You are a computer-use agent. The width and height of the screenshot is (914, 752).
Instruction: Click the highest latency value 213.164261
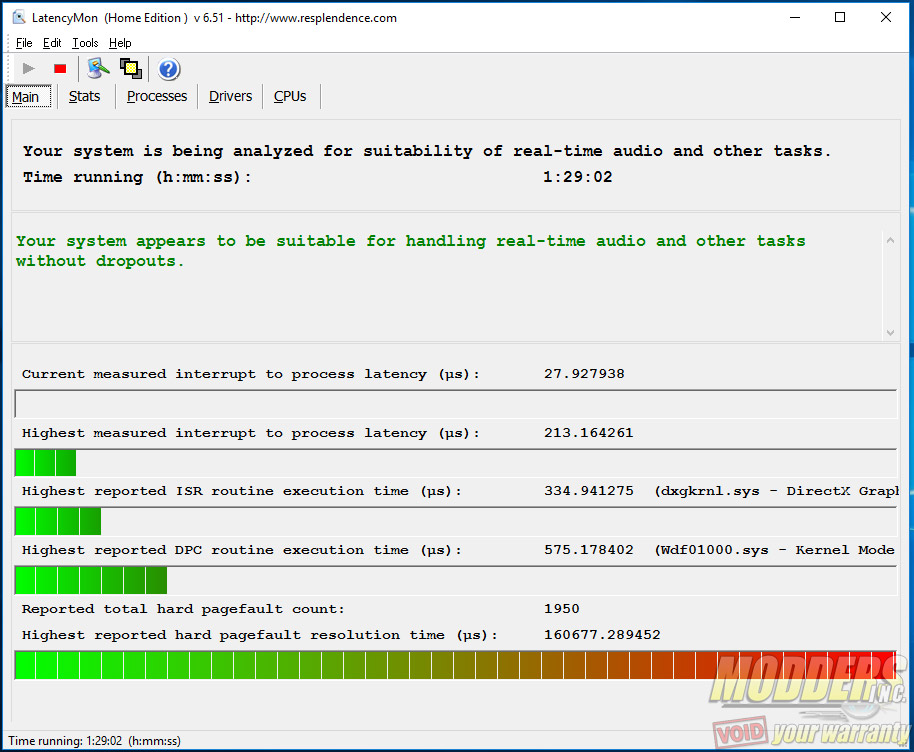pyautogui.click(x=589, y=433)
